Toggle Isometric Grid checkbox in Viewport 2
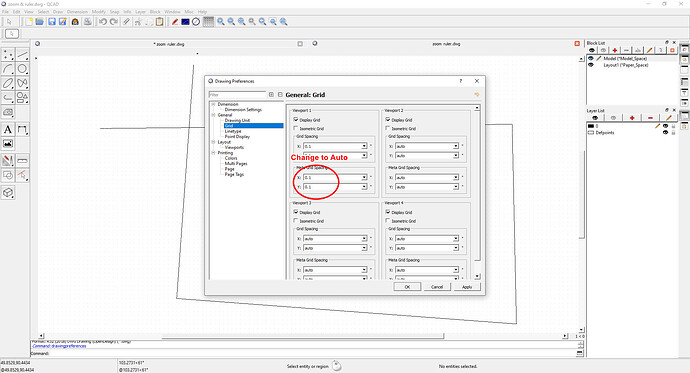This screenshot has width=690, height=373. pyautogui.click(x=388, y=128)
